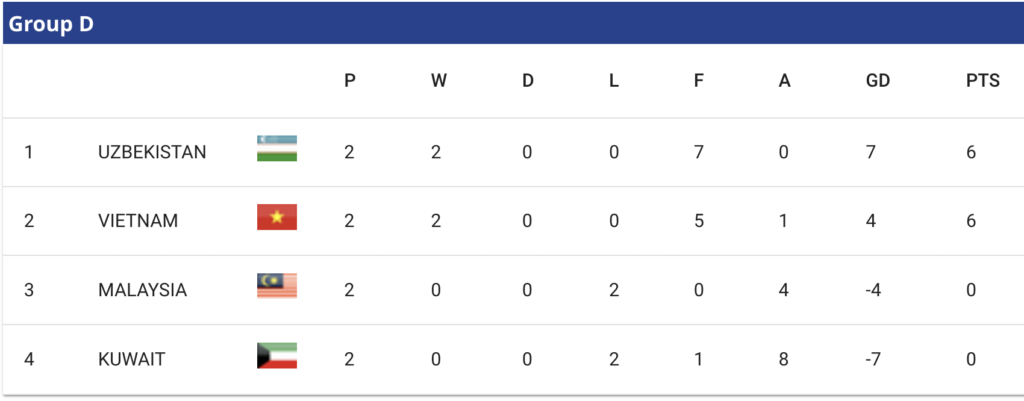Image resolution: width=1024 pixels, height=401 pixels.
Task: Click the Vietnam flag icon
Action: coord(277,217)
